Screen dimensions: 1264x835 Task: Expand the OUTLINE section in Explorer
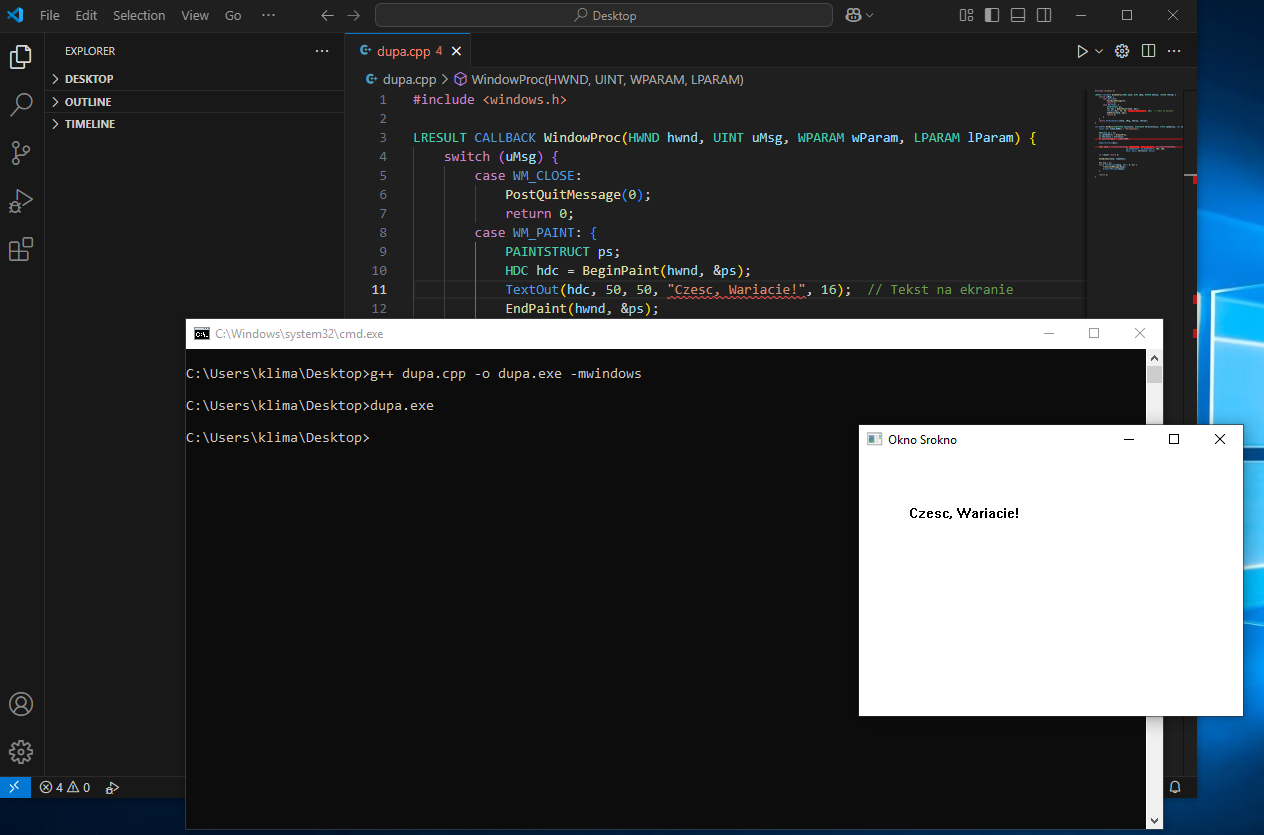tap(88, 102)
